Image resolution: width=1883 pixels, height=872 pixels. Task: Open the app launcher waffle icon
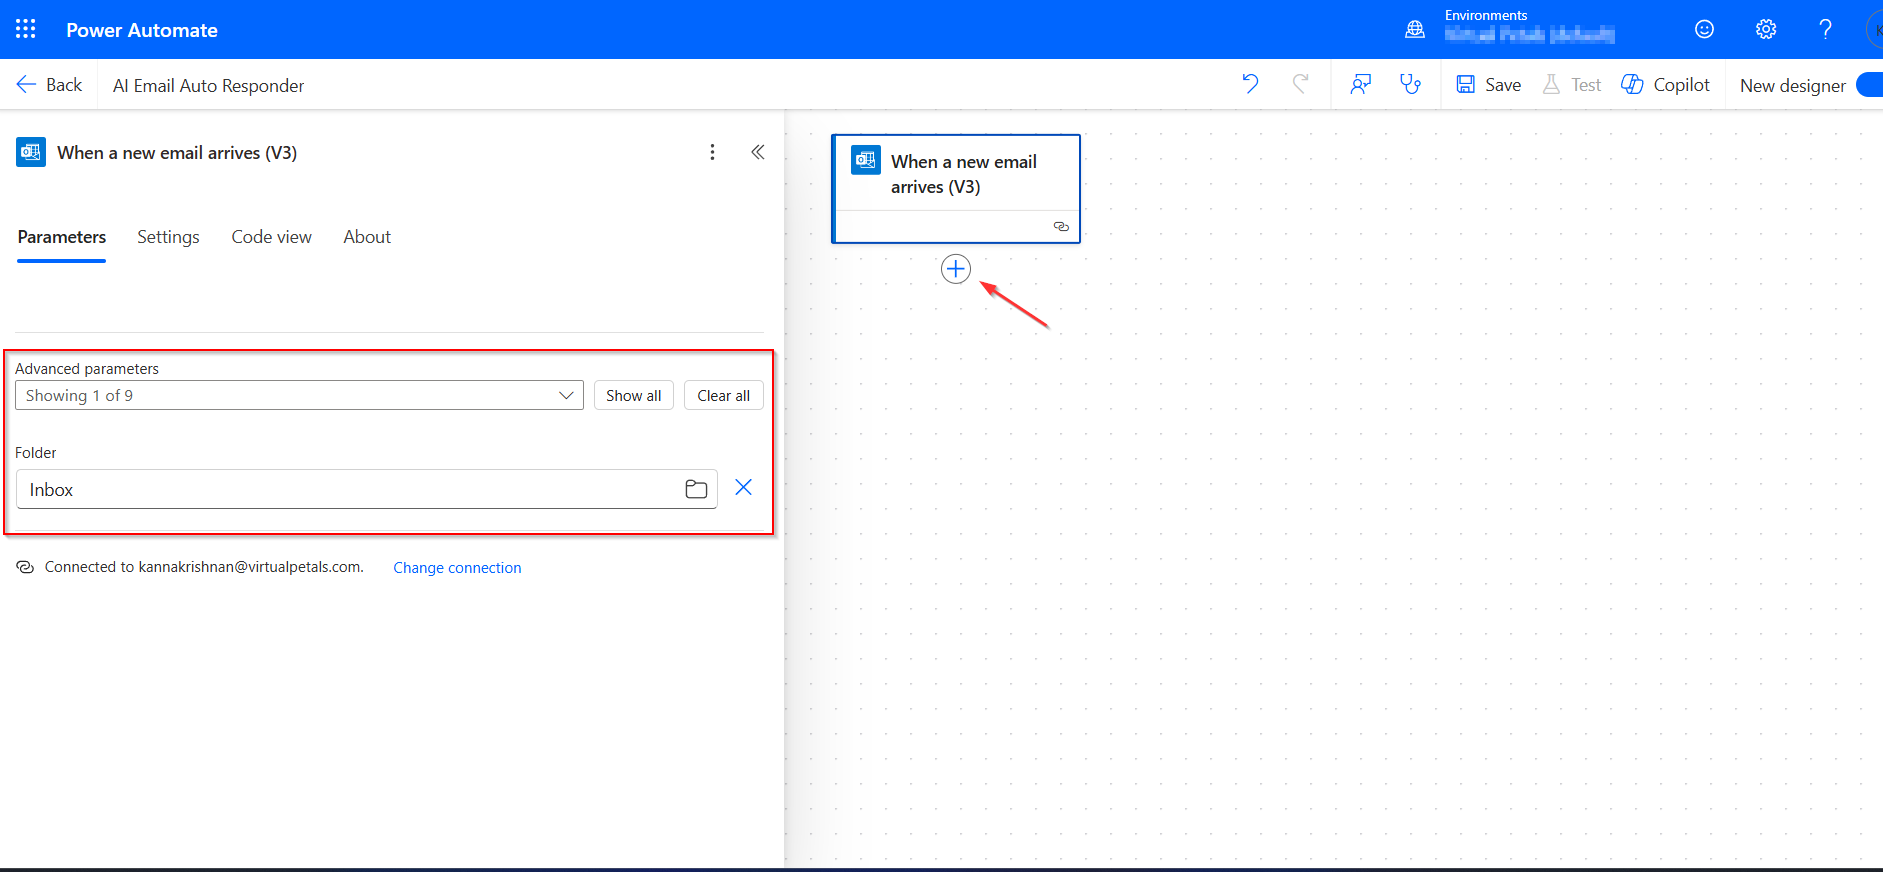tap(26, 29)
